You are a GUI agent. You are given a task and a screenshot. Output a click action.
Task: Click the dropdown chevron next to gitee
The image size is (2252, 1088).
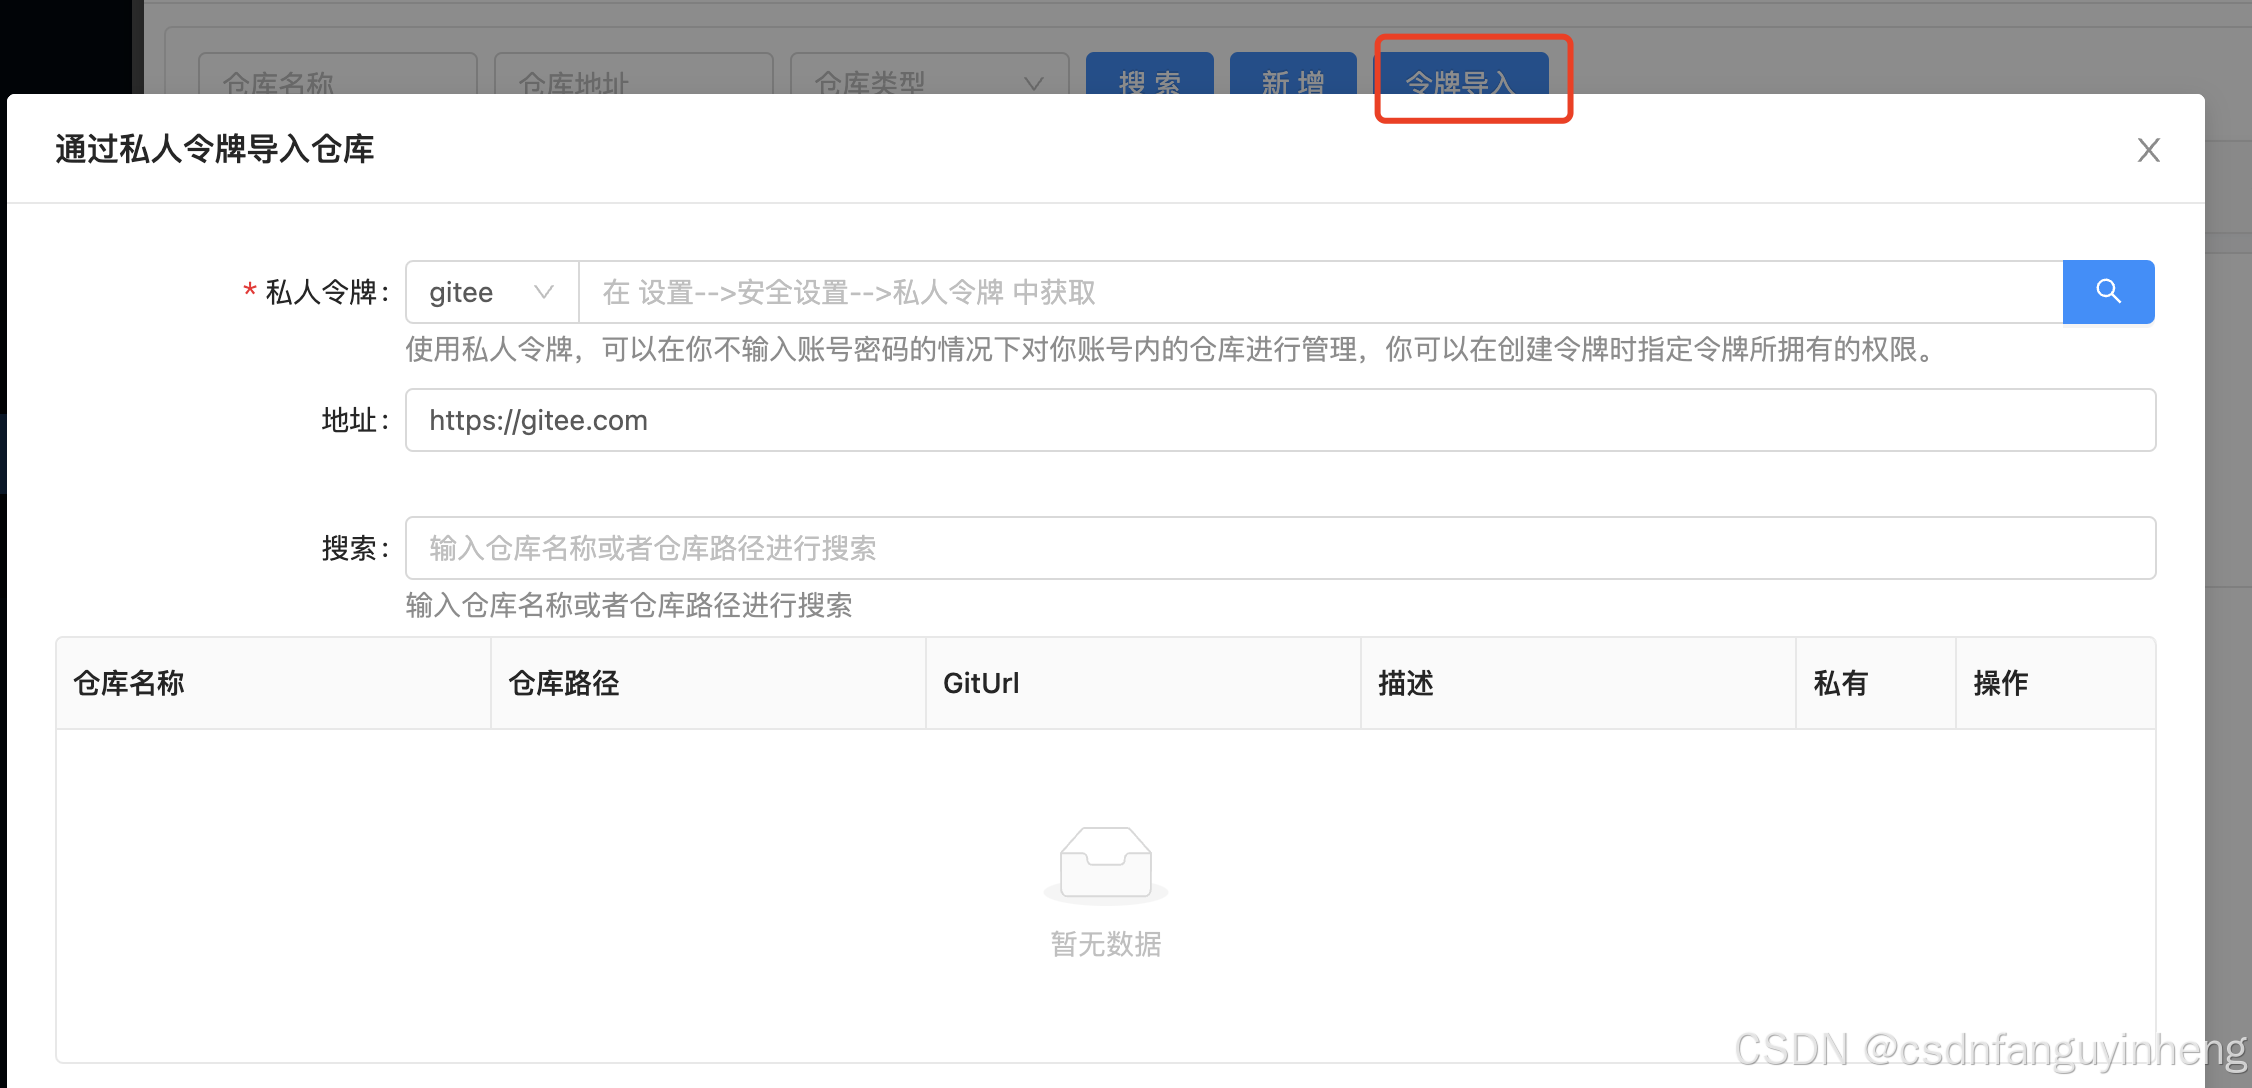click(x=544, y=292)
